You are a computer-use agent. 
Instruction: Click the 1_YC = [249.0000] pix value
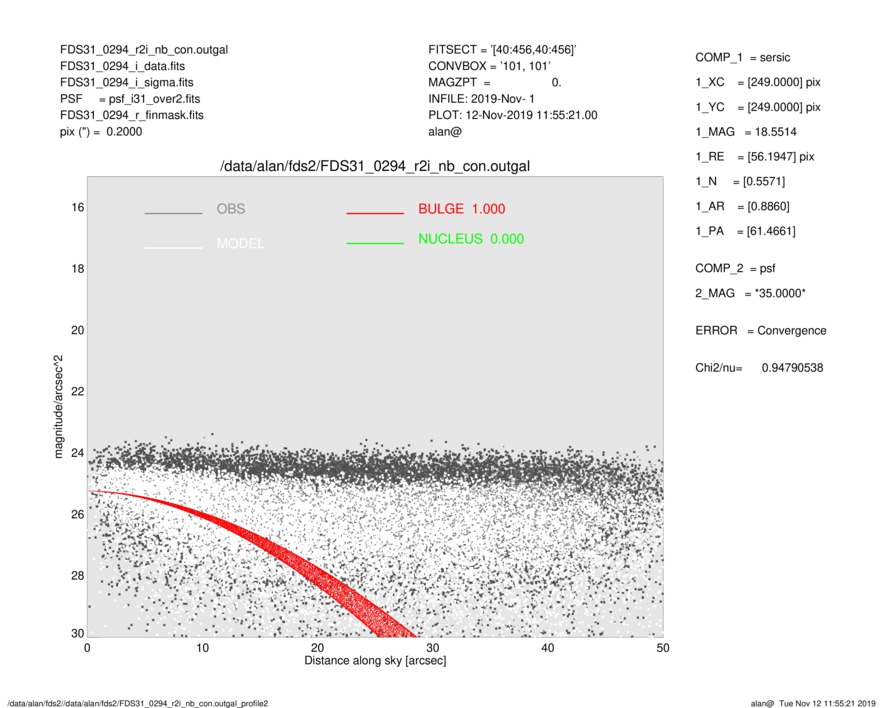(x=758, y=107)
